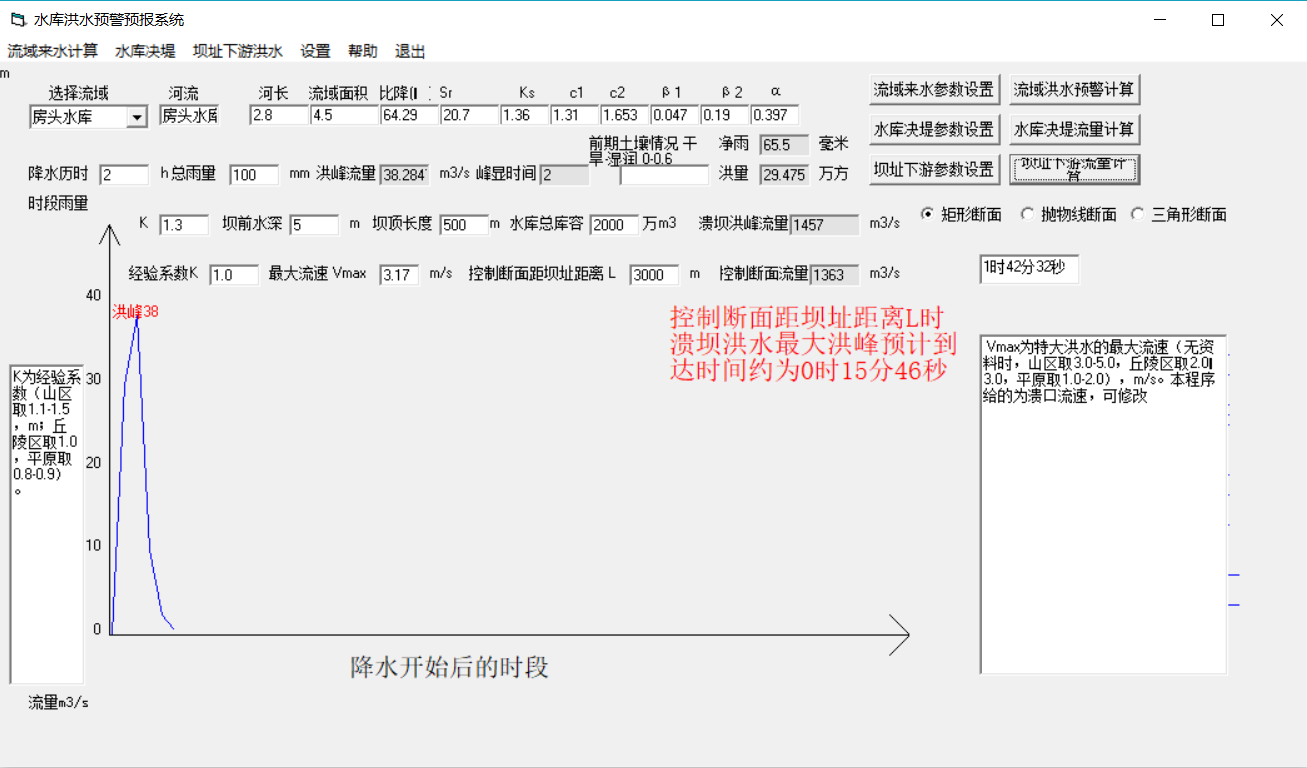1307x768 pixels.
Task: Click the app icon in title bar
Action: 18,20
